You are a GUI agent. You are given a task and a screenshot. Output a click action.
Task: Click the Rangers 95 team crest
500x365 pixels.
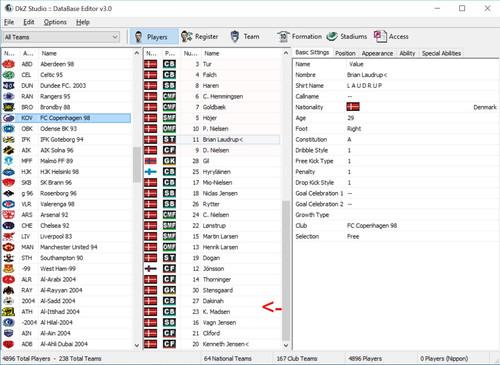click(x=9, y=97)
